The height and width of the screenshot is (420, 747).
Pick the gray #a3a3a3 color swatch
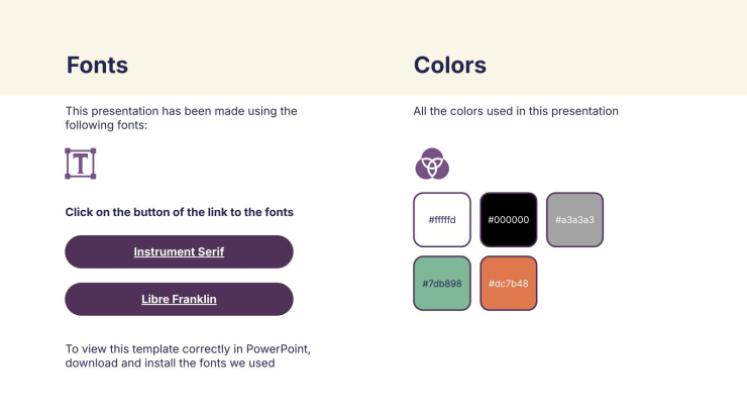575,219
